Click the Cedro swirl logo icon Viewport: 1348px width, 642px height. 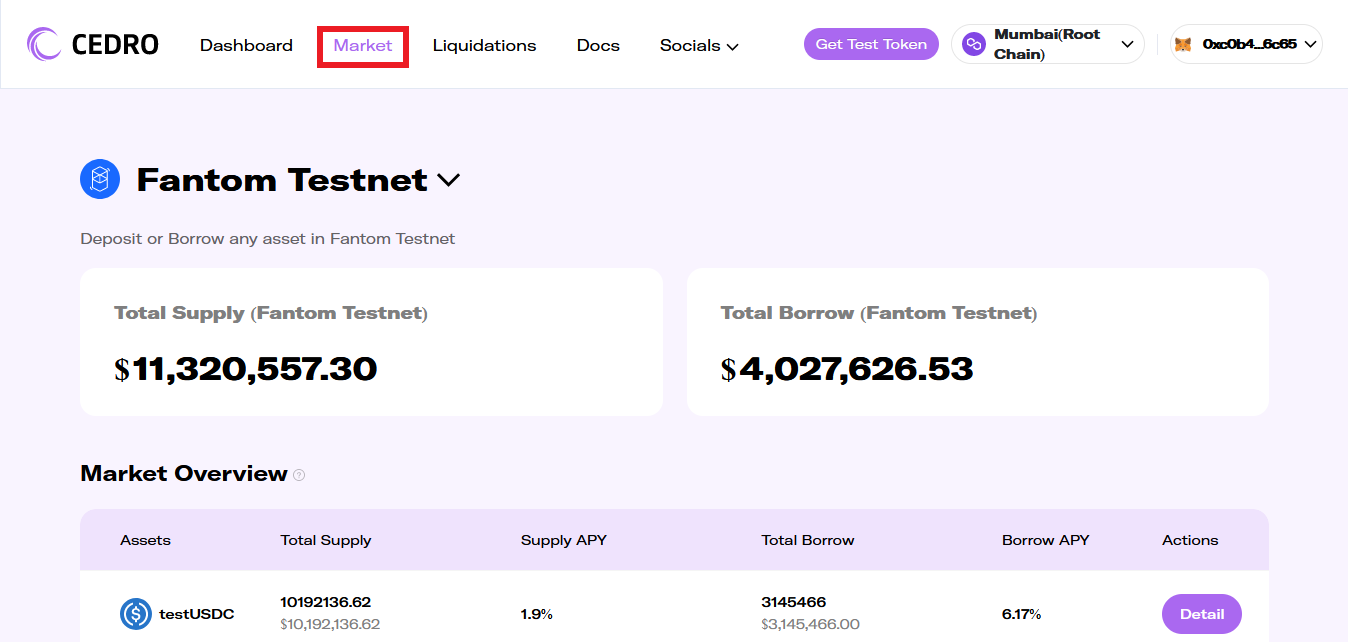tap(45, 44)
